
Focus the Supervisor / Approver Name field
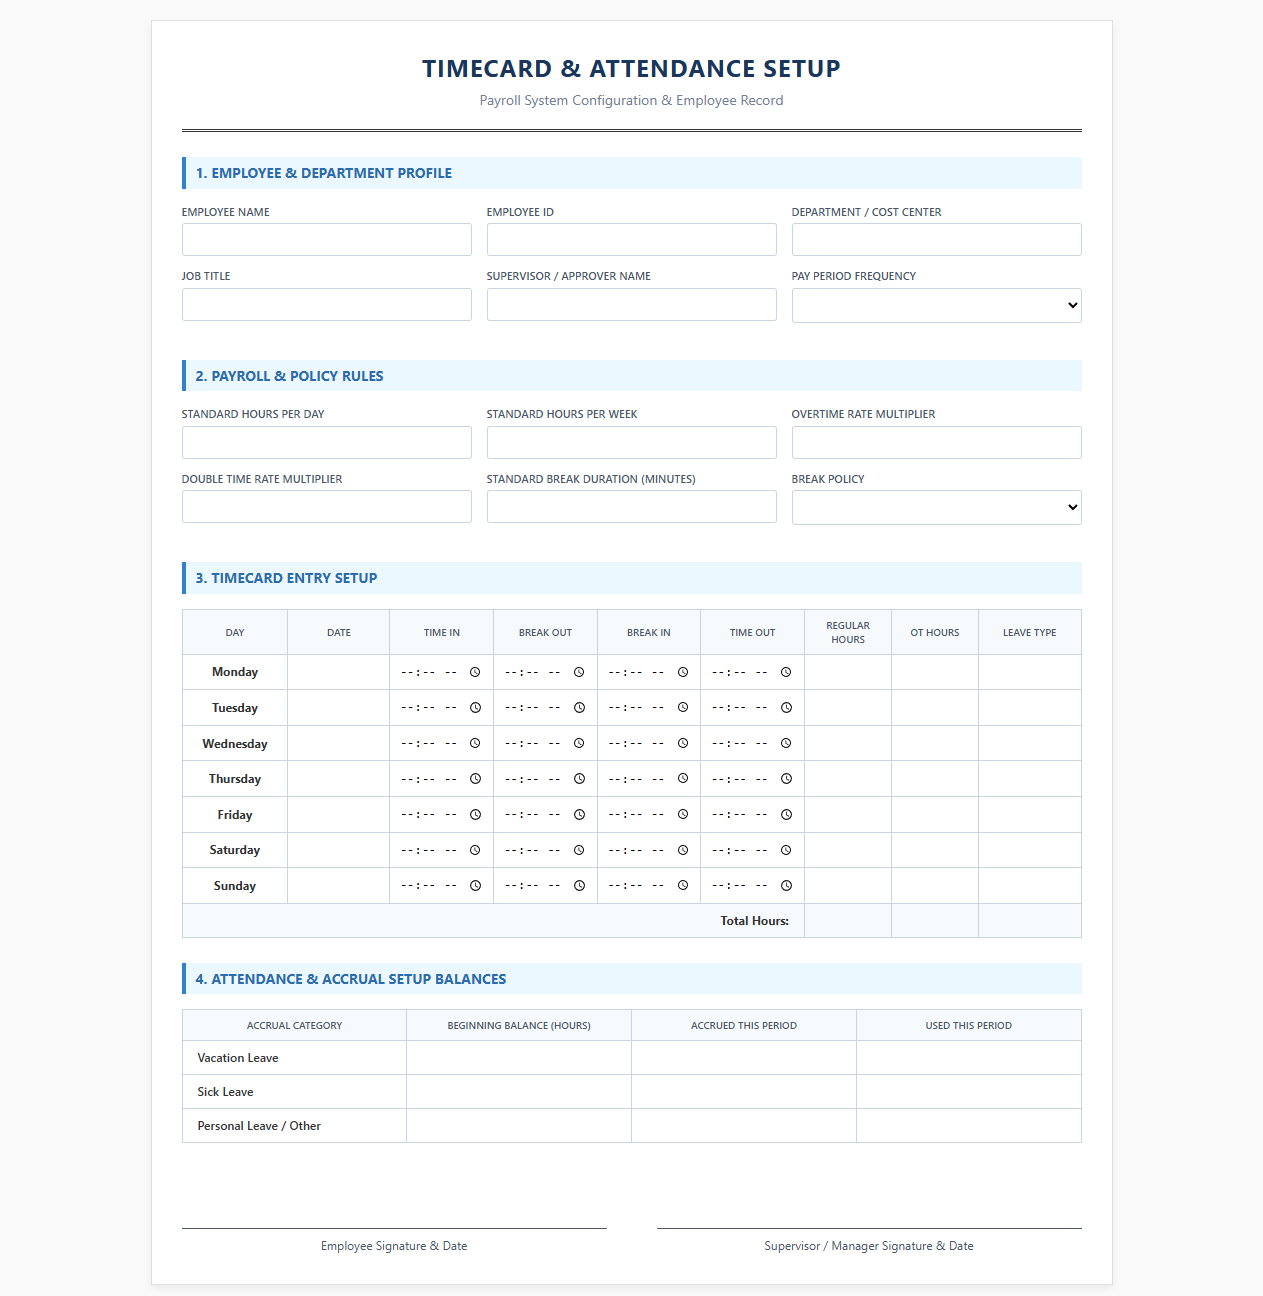tap(631, 304)
